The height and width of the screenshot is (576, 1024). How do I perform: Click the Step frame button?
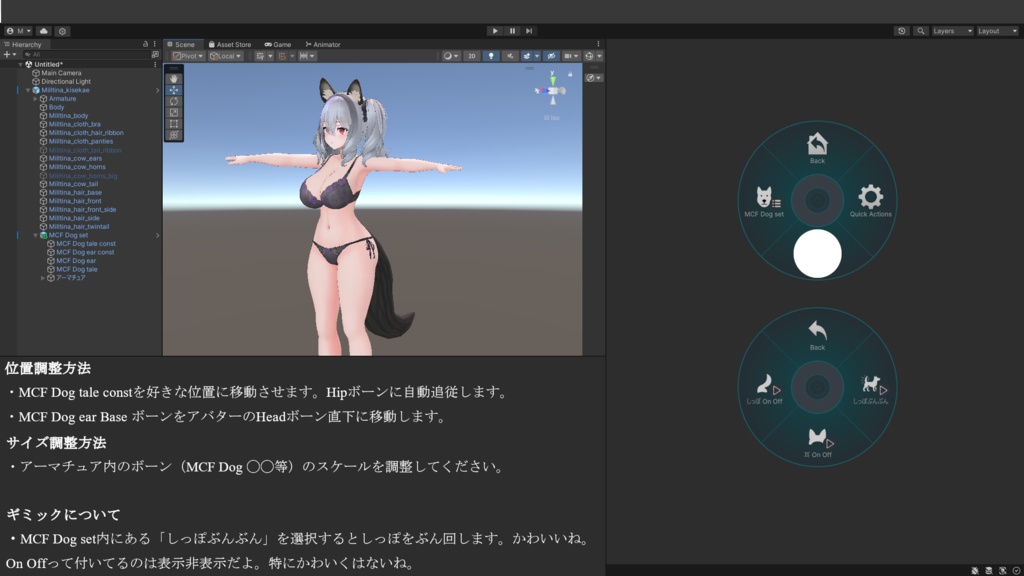pos(529,31)
